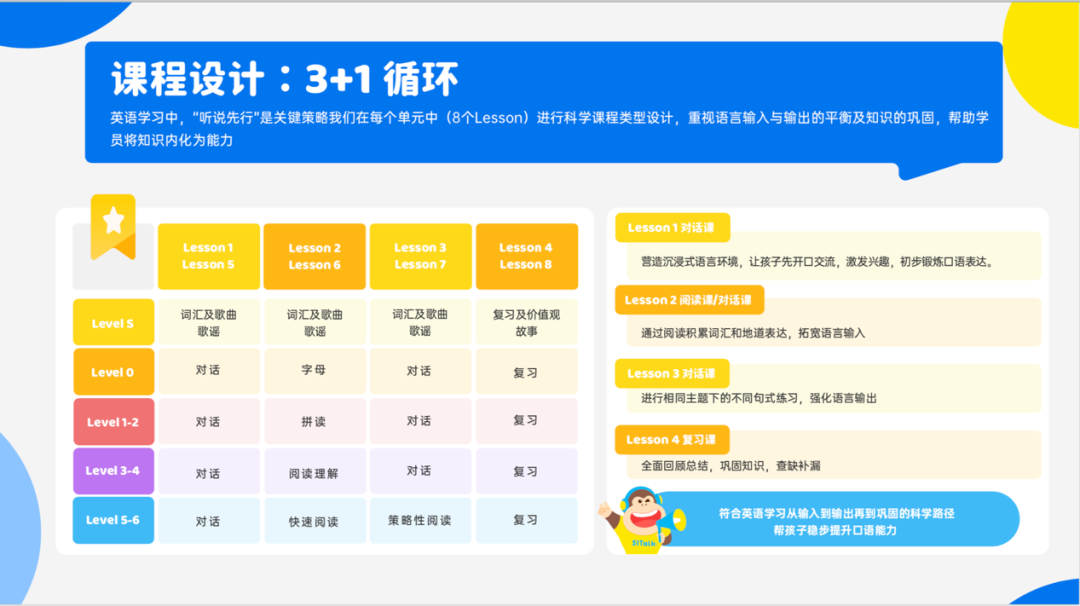Screen dimensions: 1080x606
Task: Click the subtitle paragraph starting with "英语学习中"
Action: (x=549, y=129)
